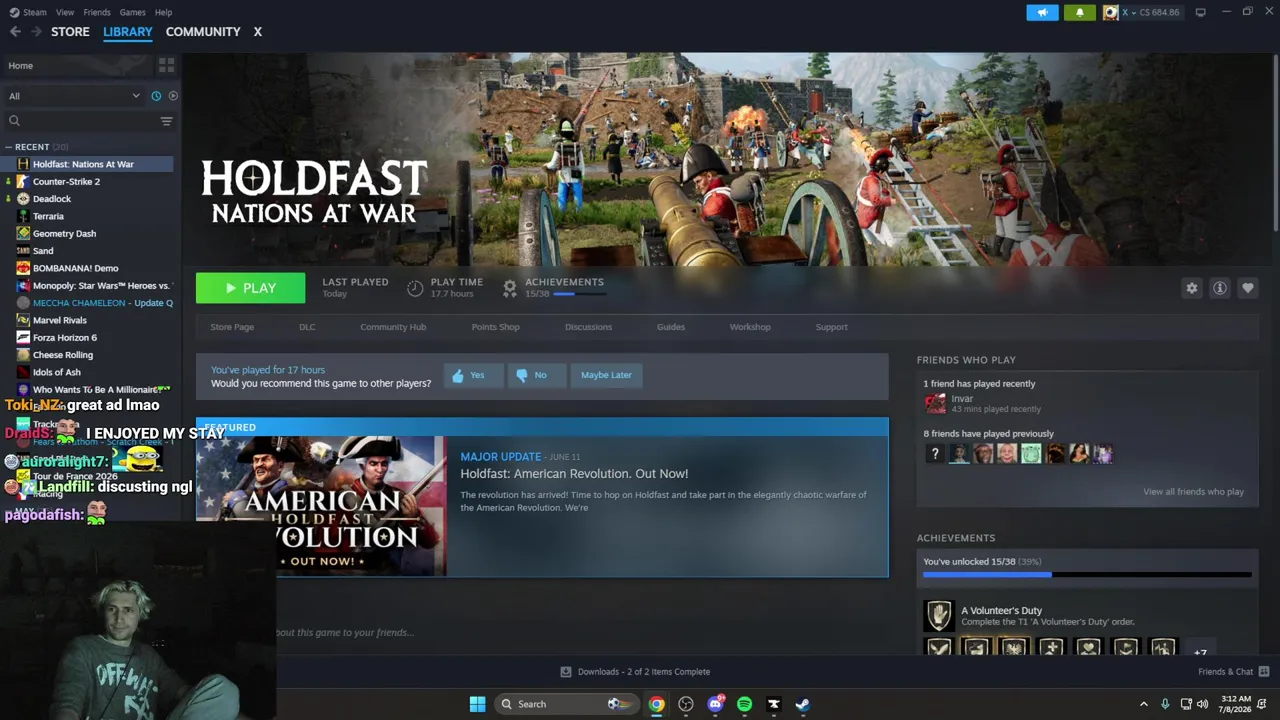Launch Holdfast with the green Play button

(250, 288)
